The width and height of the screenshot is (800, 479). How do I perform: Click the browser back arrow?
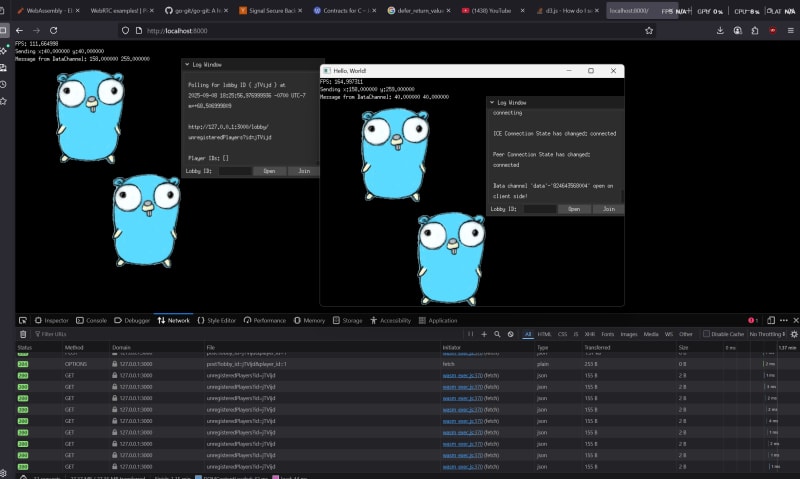click(x=19, y=31)
